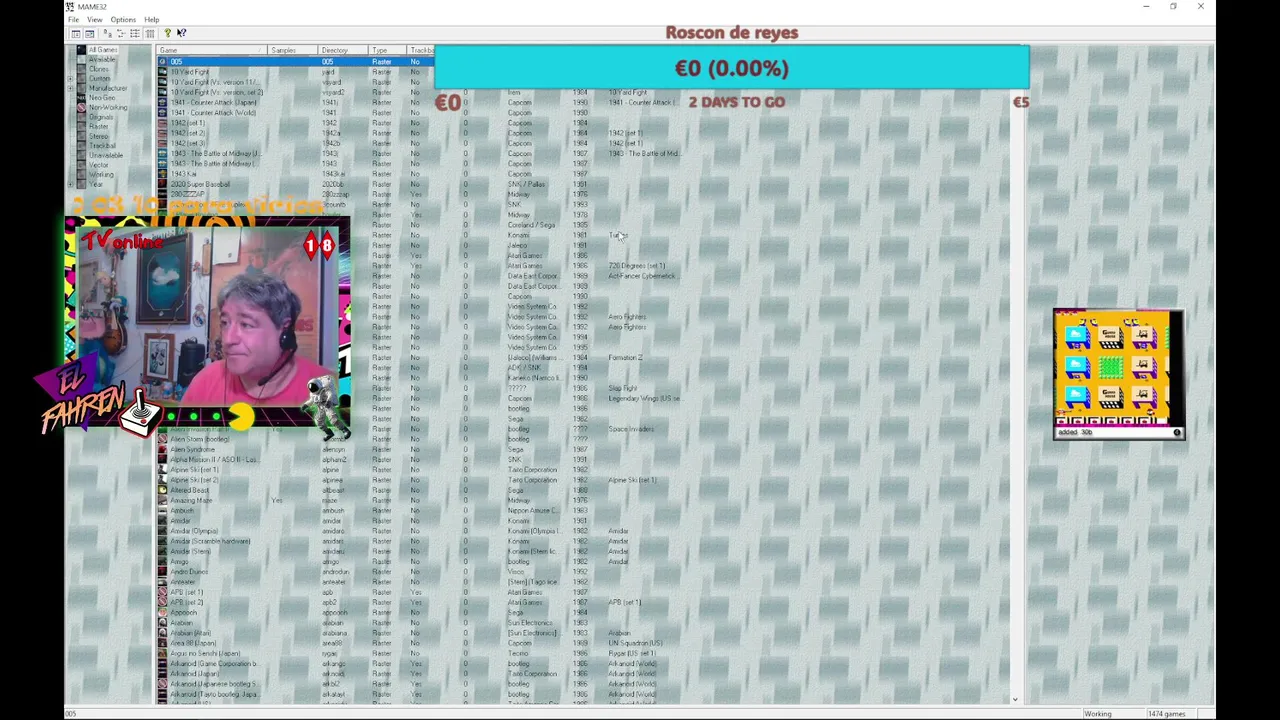
Task: Click the icon beside Alien Syndrome
Action: point(162,449)
